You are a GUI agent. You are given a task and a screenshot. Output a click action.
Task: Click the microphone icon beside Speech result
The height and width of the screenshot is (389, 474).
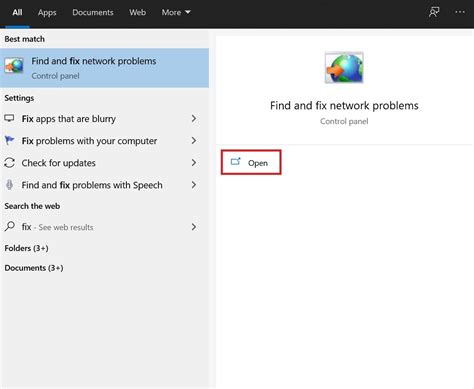click(9, 185)
